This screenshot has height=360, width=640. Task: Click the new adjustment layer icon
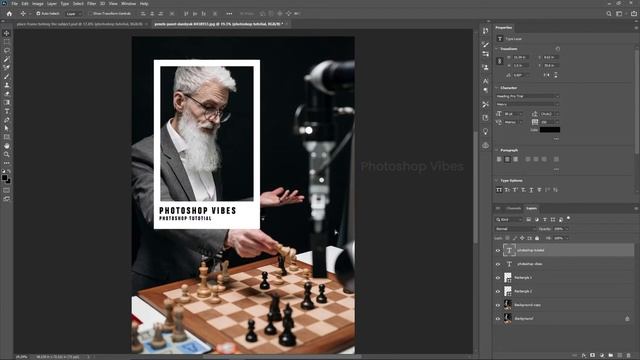(x=602, y=356)
